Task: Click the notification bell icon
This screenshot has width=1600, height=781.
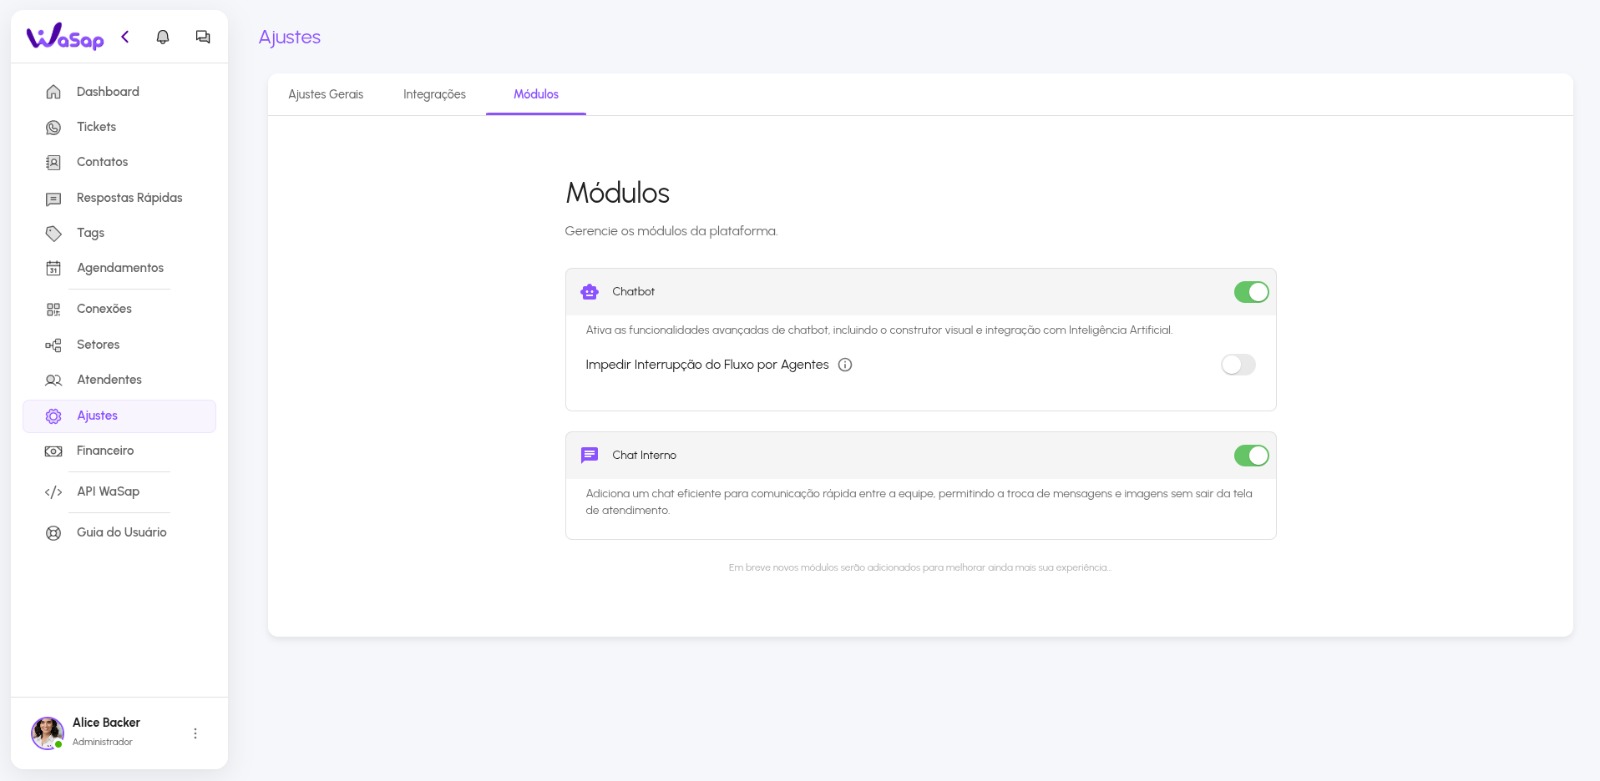Action: tap(163, 37)
